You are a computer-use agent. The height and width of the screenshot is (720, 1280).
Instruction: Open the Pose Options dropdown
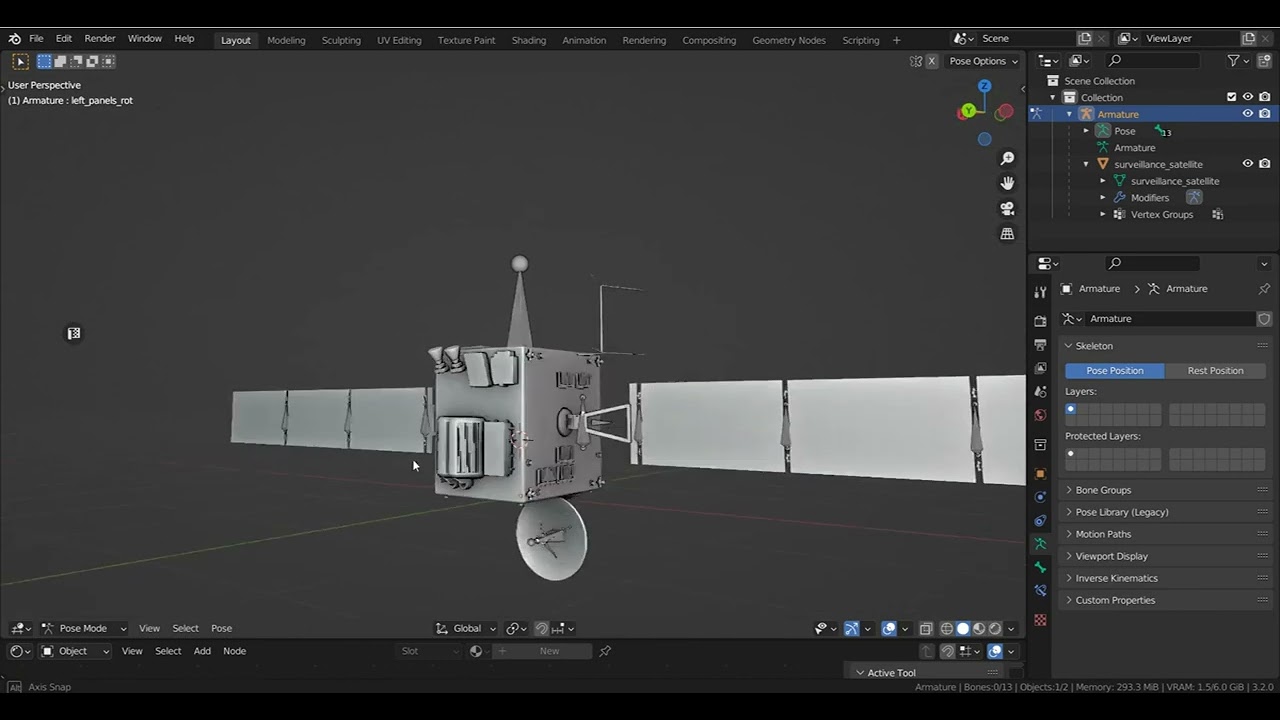click(984, 61)
